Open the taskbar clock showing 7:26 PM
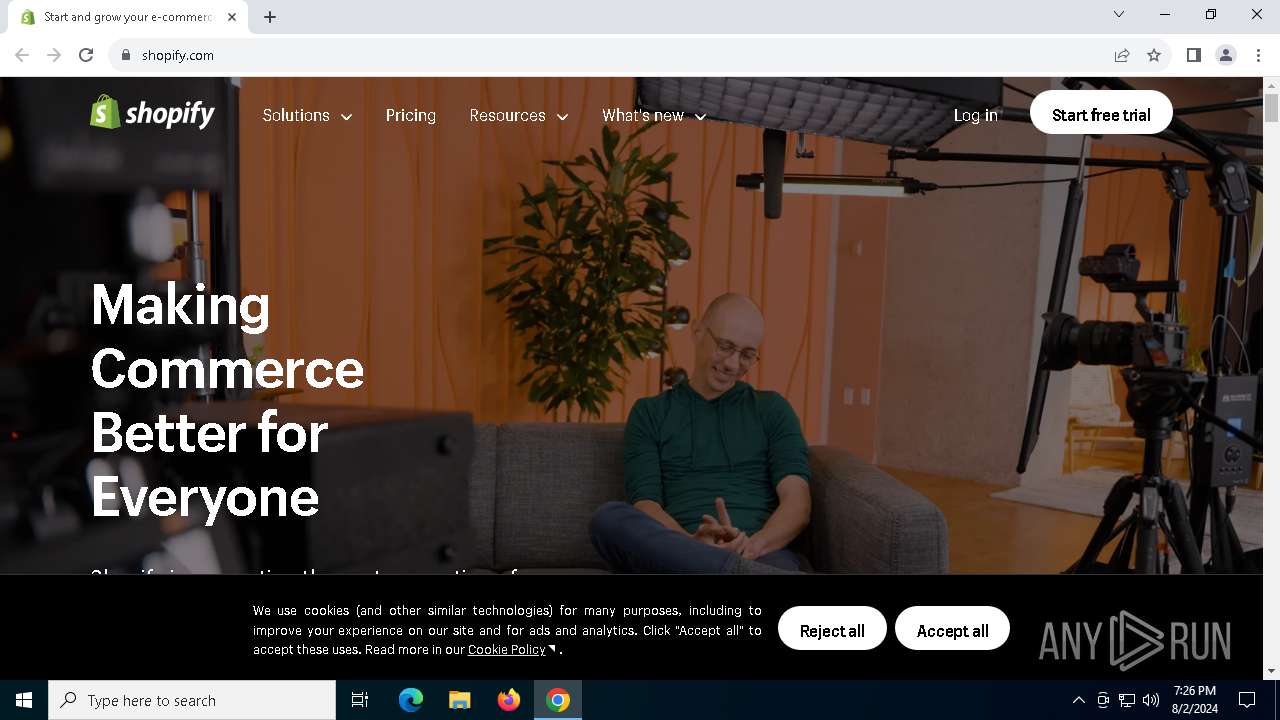This screenshot has width=1280, height=720. [x=1195, y=700]
